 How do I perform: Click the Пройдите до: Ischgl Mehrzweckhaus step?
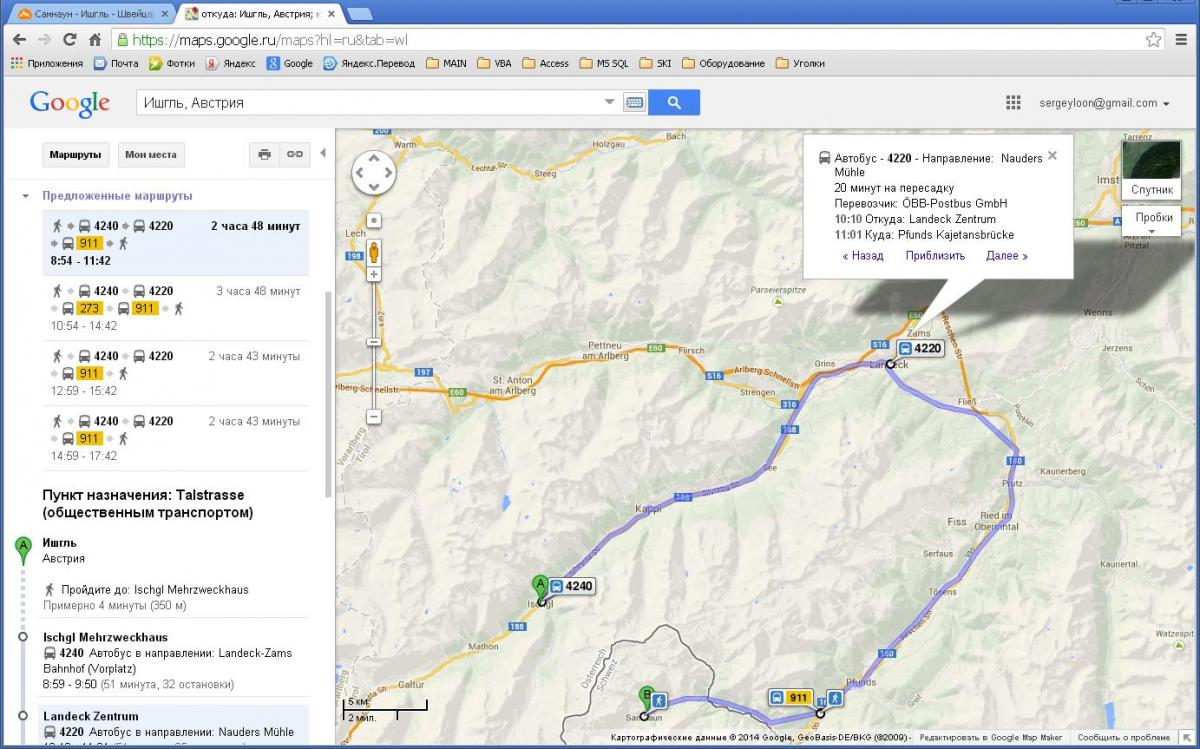(x=154, y=590)
